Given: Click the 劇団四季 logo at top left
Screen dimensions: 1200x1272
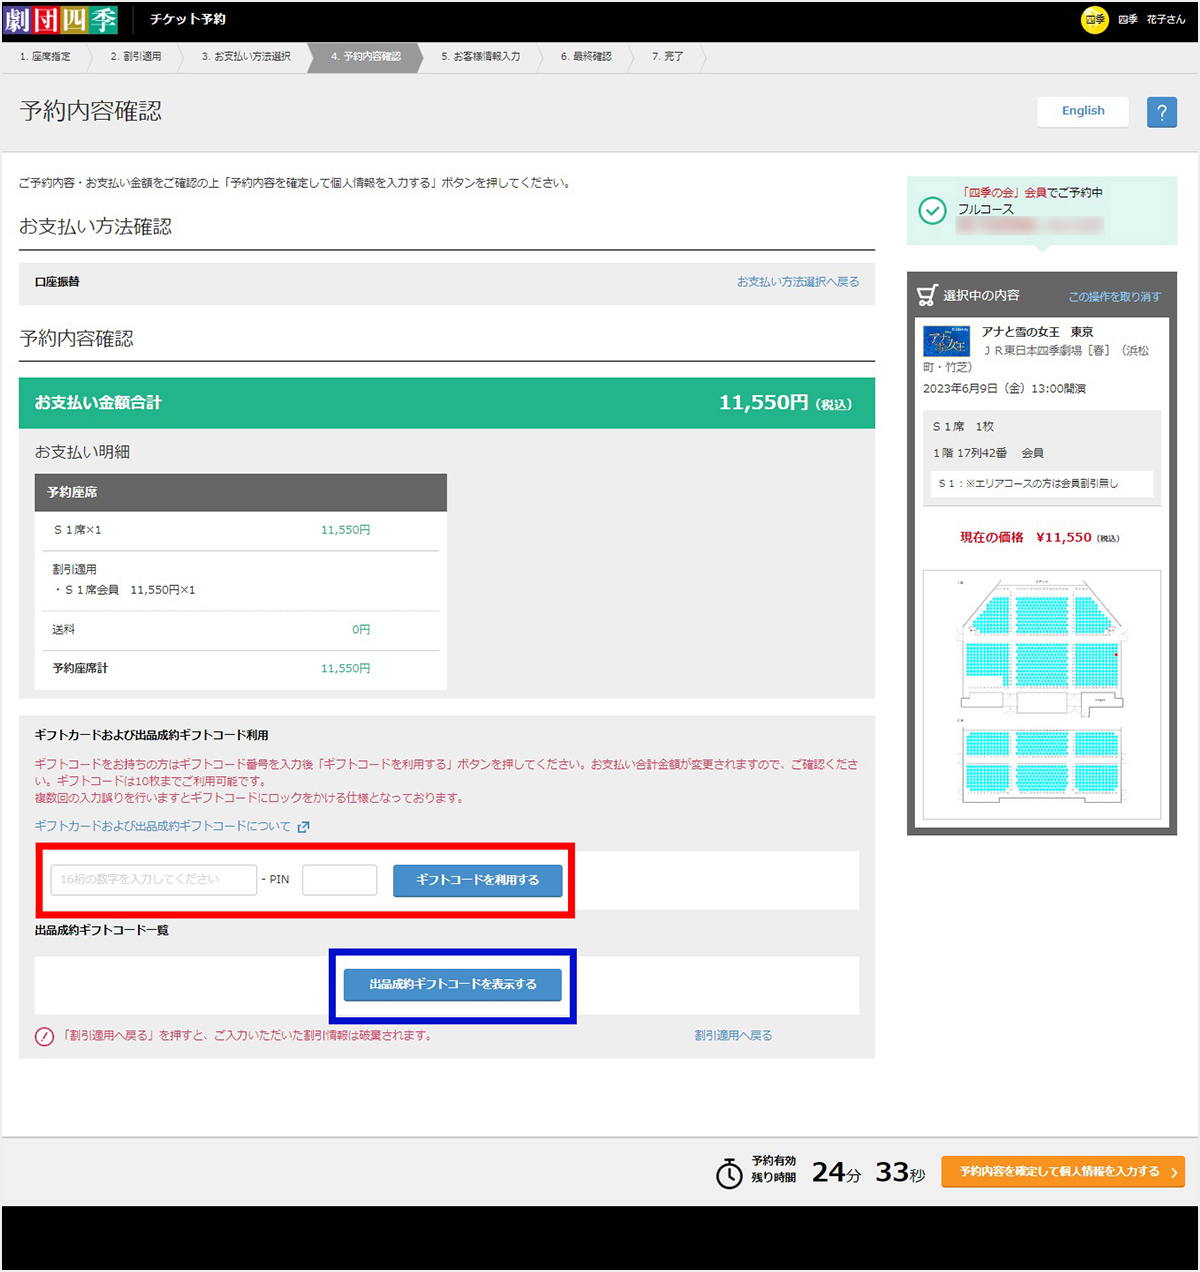Looking at the screenshot, I should pyautogui.click(x=60, y=20).
